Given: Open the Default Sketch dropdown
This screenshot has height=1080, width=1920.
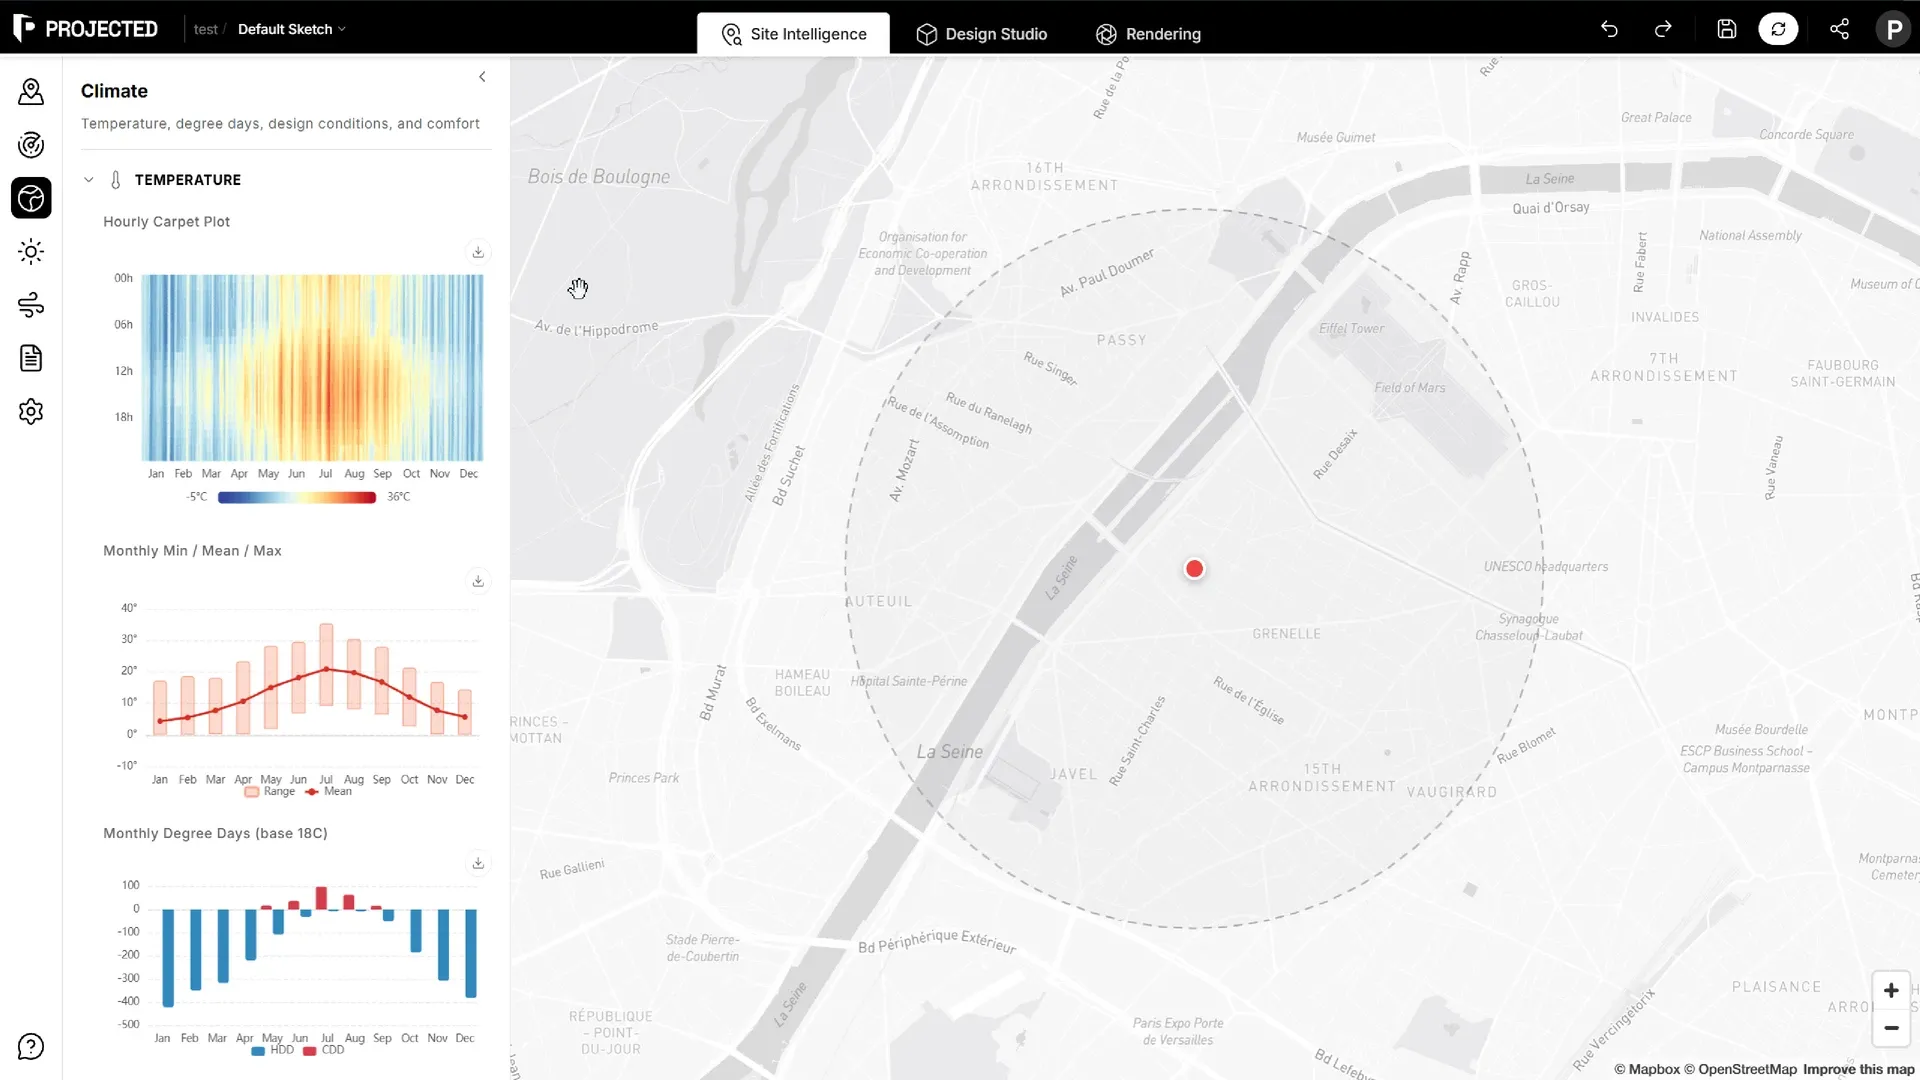Looking at the screenshot, I should tap(291, 29).
